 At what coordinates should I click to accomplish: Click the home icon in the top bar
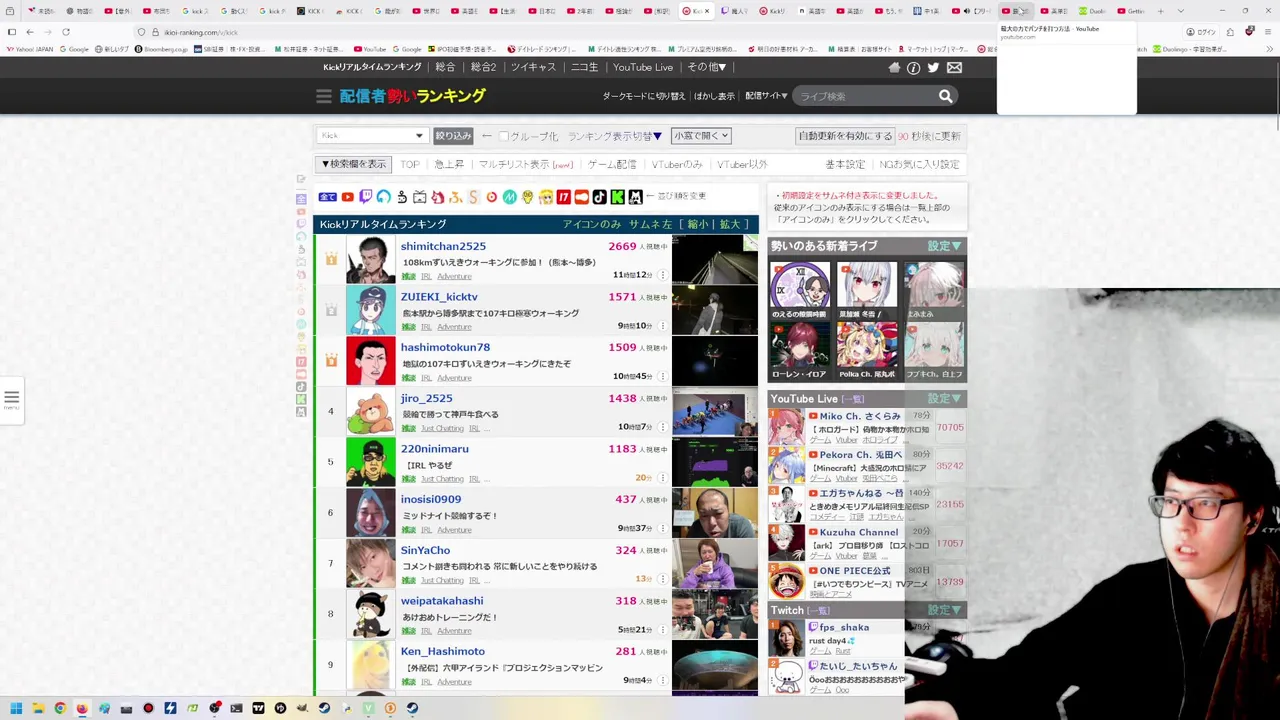(x=894, y=67)
